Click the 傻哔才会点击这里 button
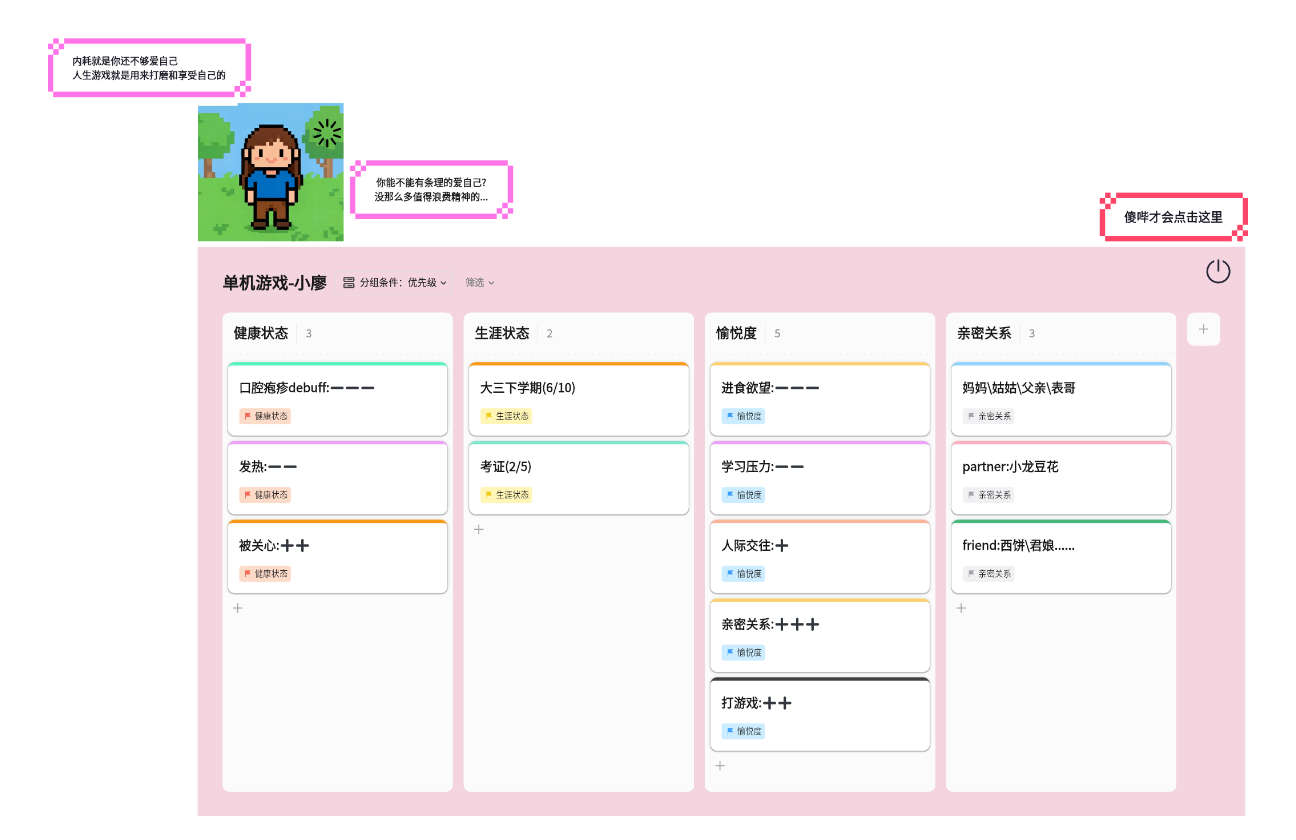Viewport: 1296px width, 840px height. [1174, 216]
